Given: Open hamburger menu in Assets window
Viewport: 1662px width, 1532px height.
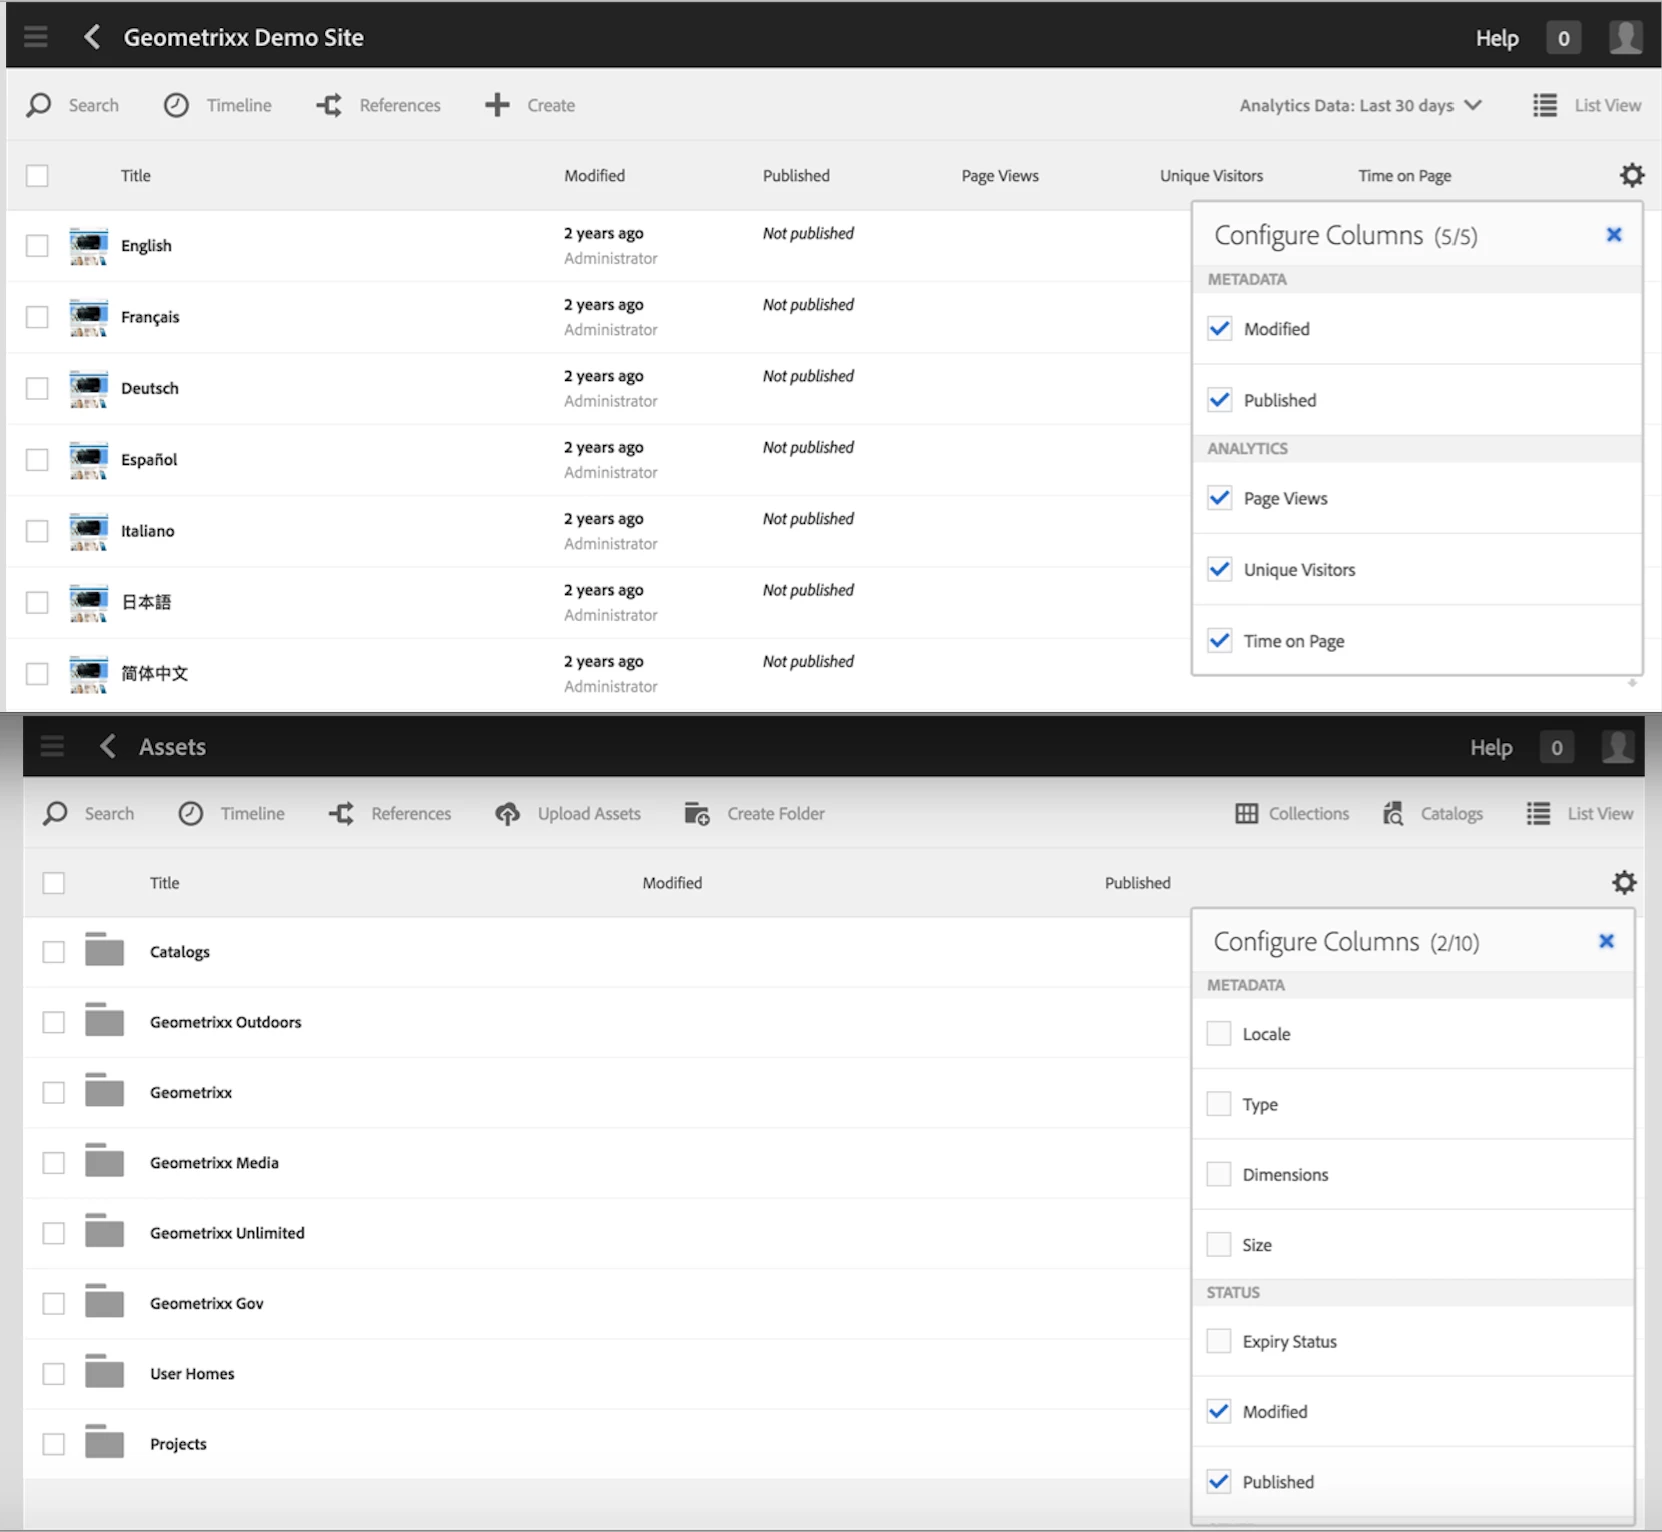Looking at the screenshot, I should click(52, 746).
